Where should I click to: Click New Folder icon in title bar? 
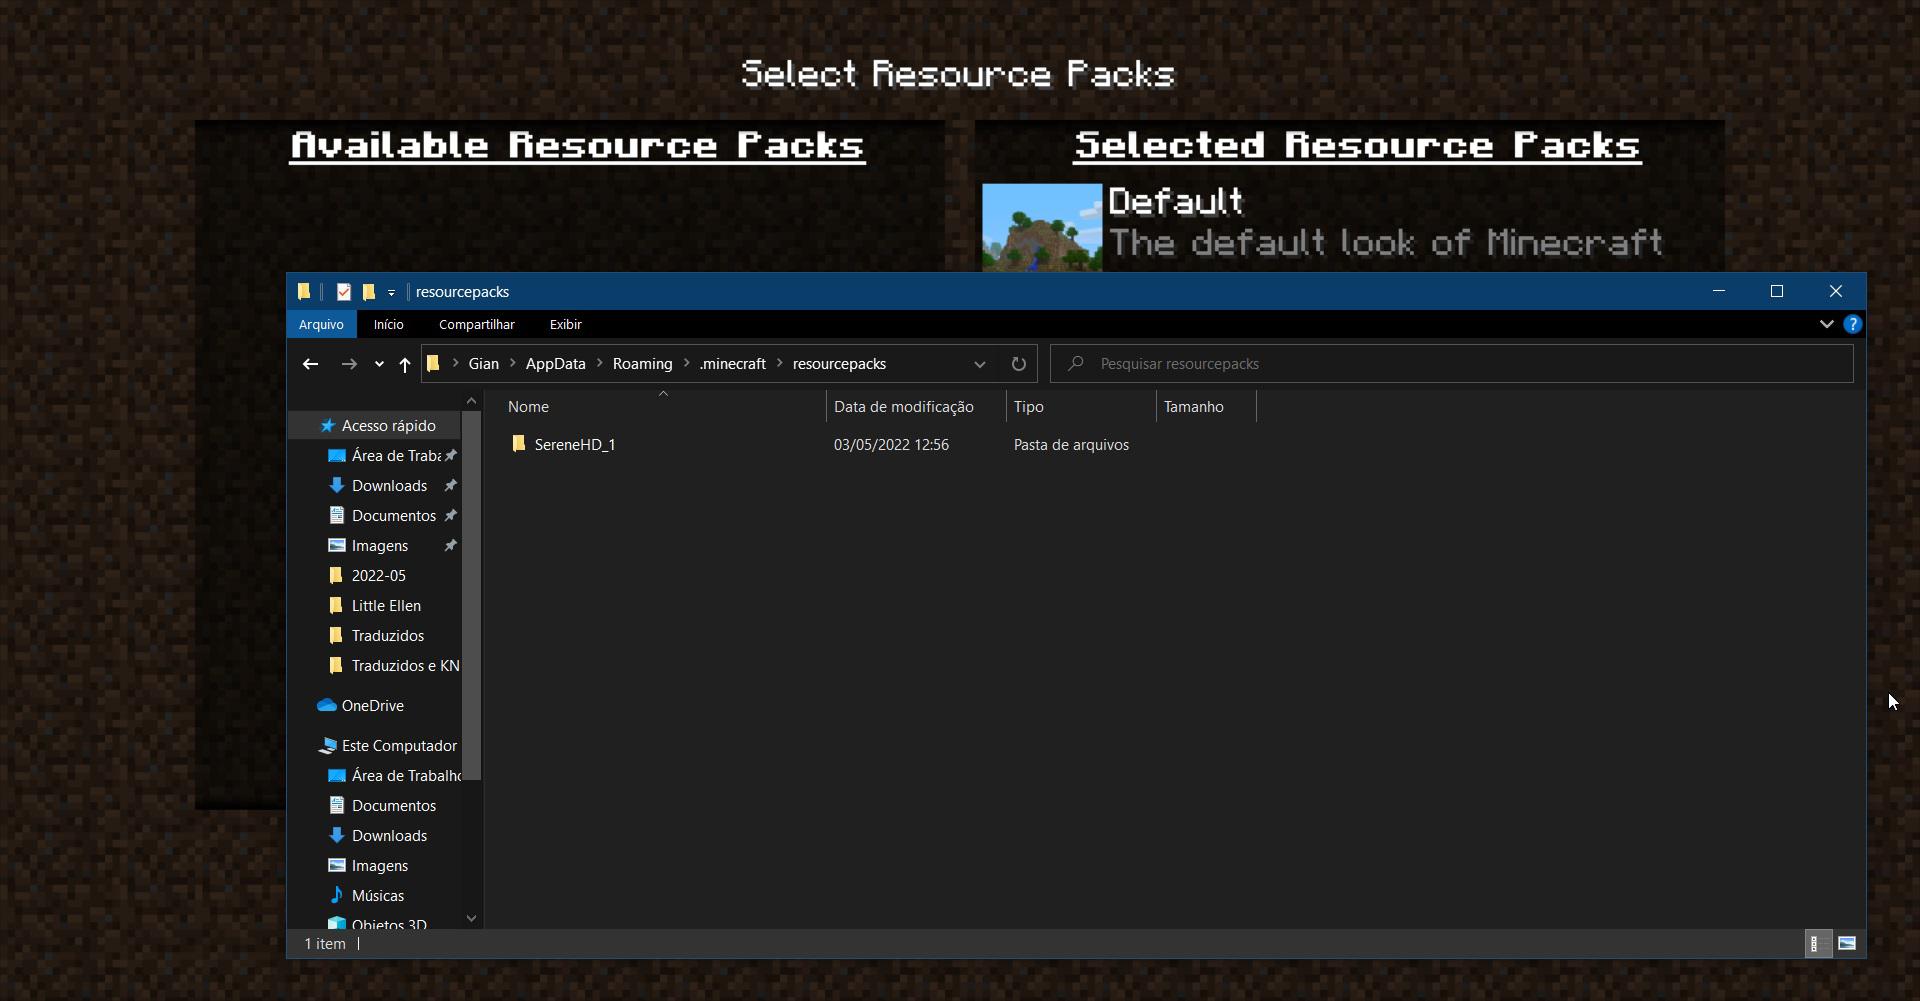(x=369, y=292)
